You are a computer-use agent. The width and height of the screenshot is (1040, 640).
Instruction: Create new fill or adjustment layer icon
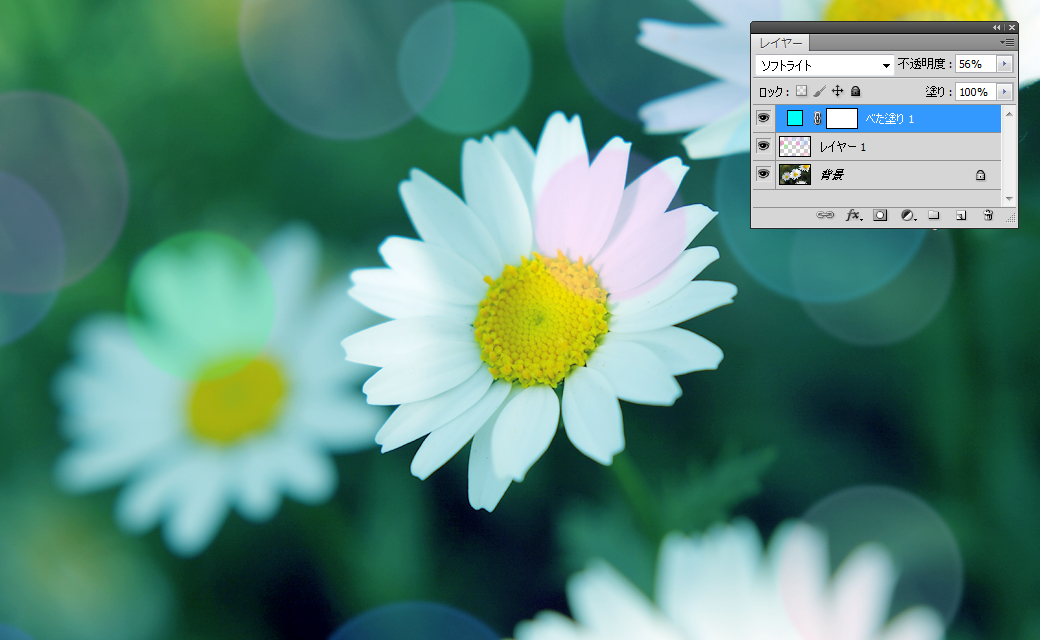pyautogui.click(x=908, y=215)
